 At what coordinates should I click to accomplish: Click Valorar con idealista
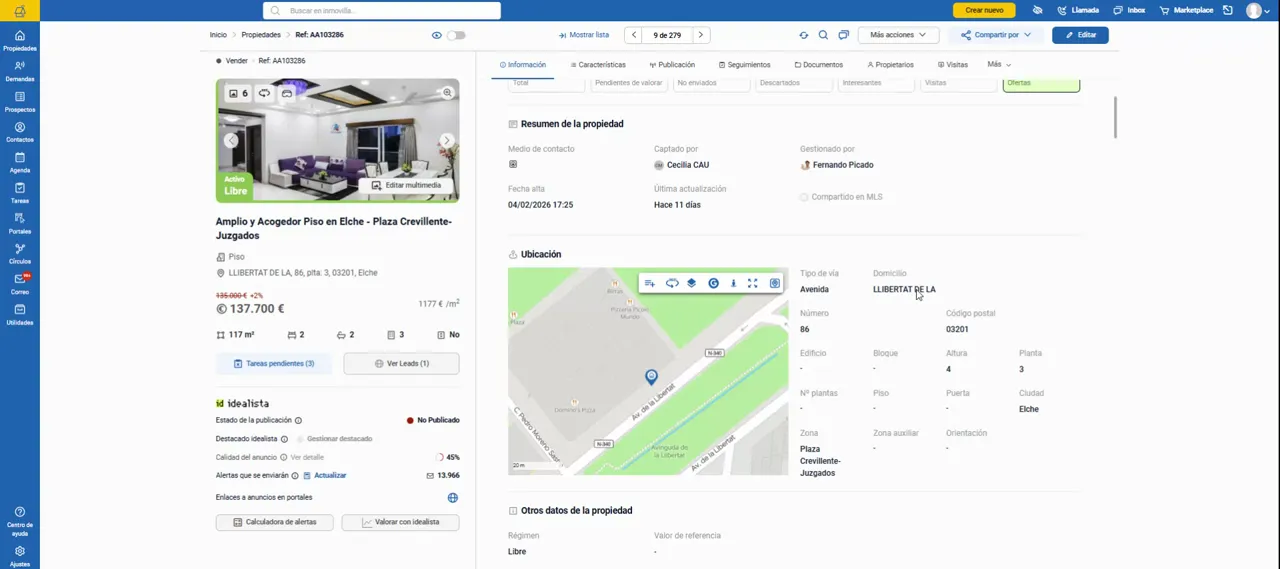point(400,522)
